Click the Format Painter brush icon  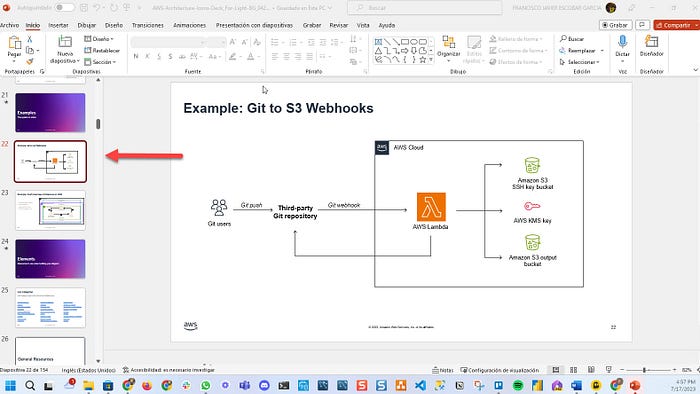(30, 61)
